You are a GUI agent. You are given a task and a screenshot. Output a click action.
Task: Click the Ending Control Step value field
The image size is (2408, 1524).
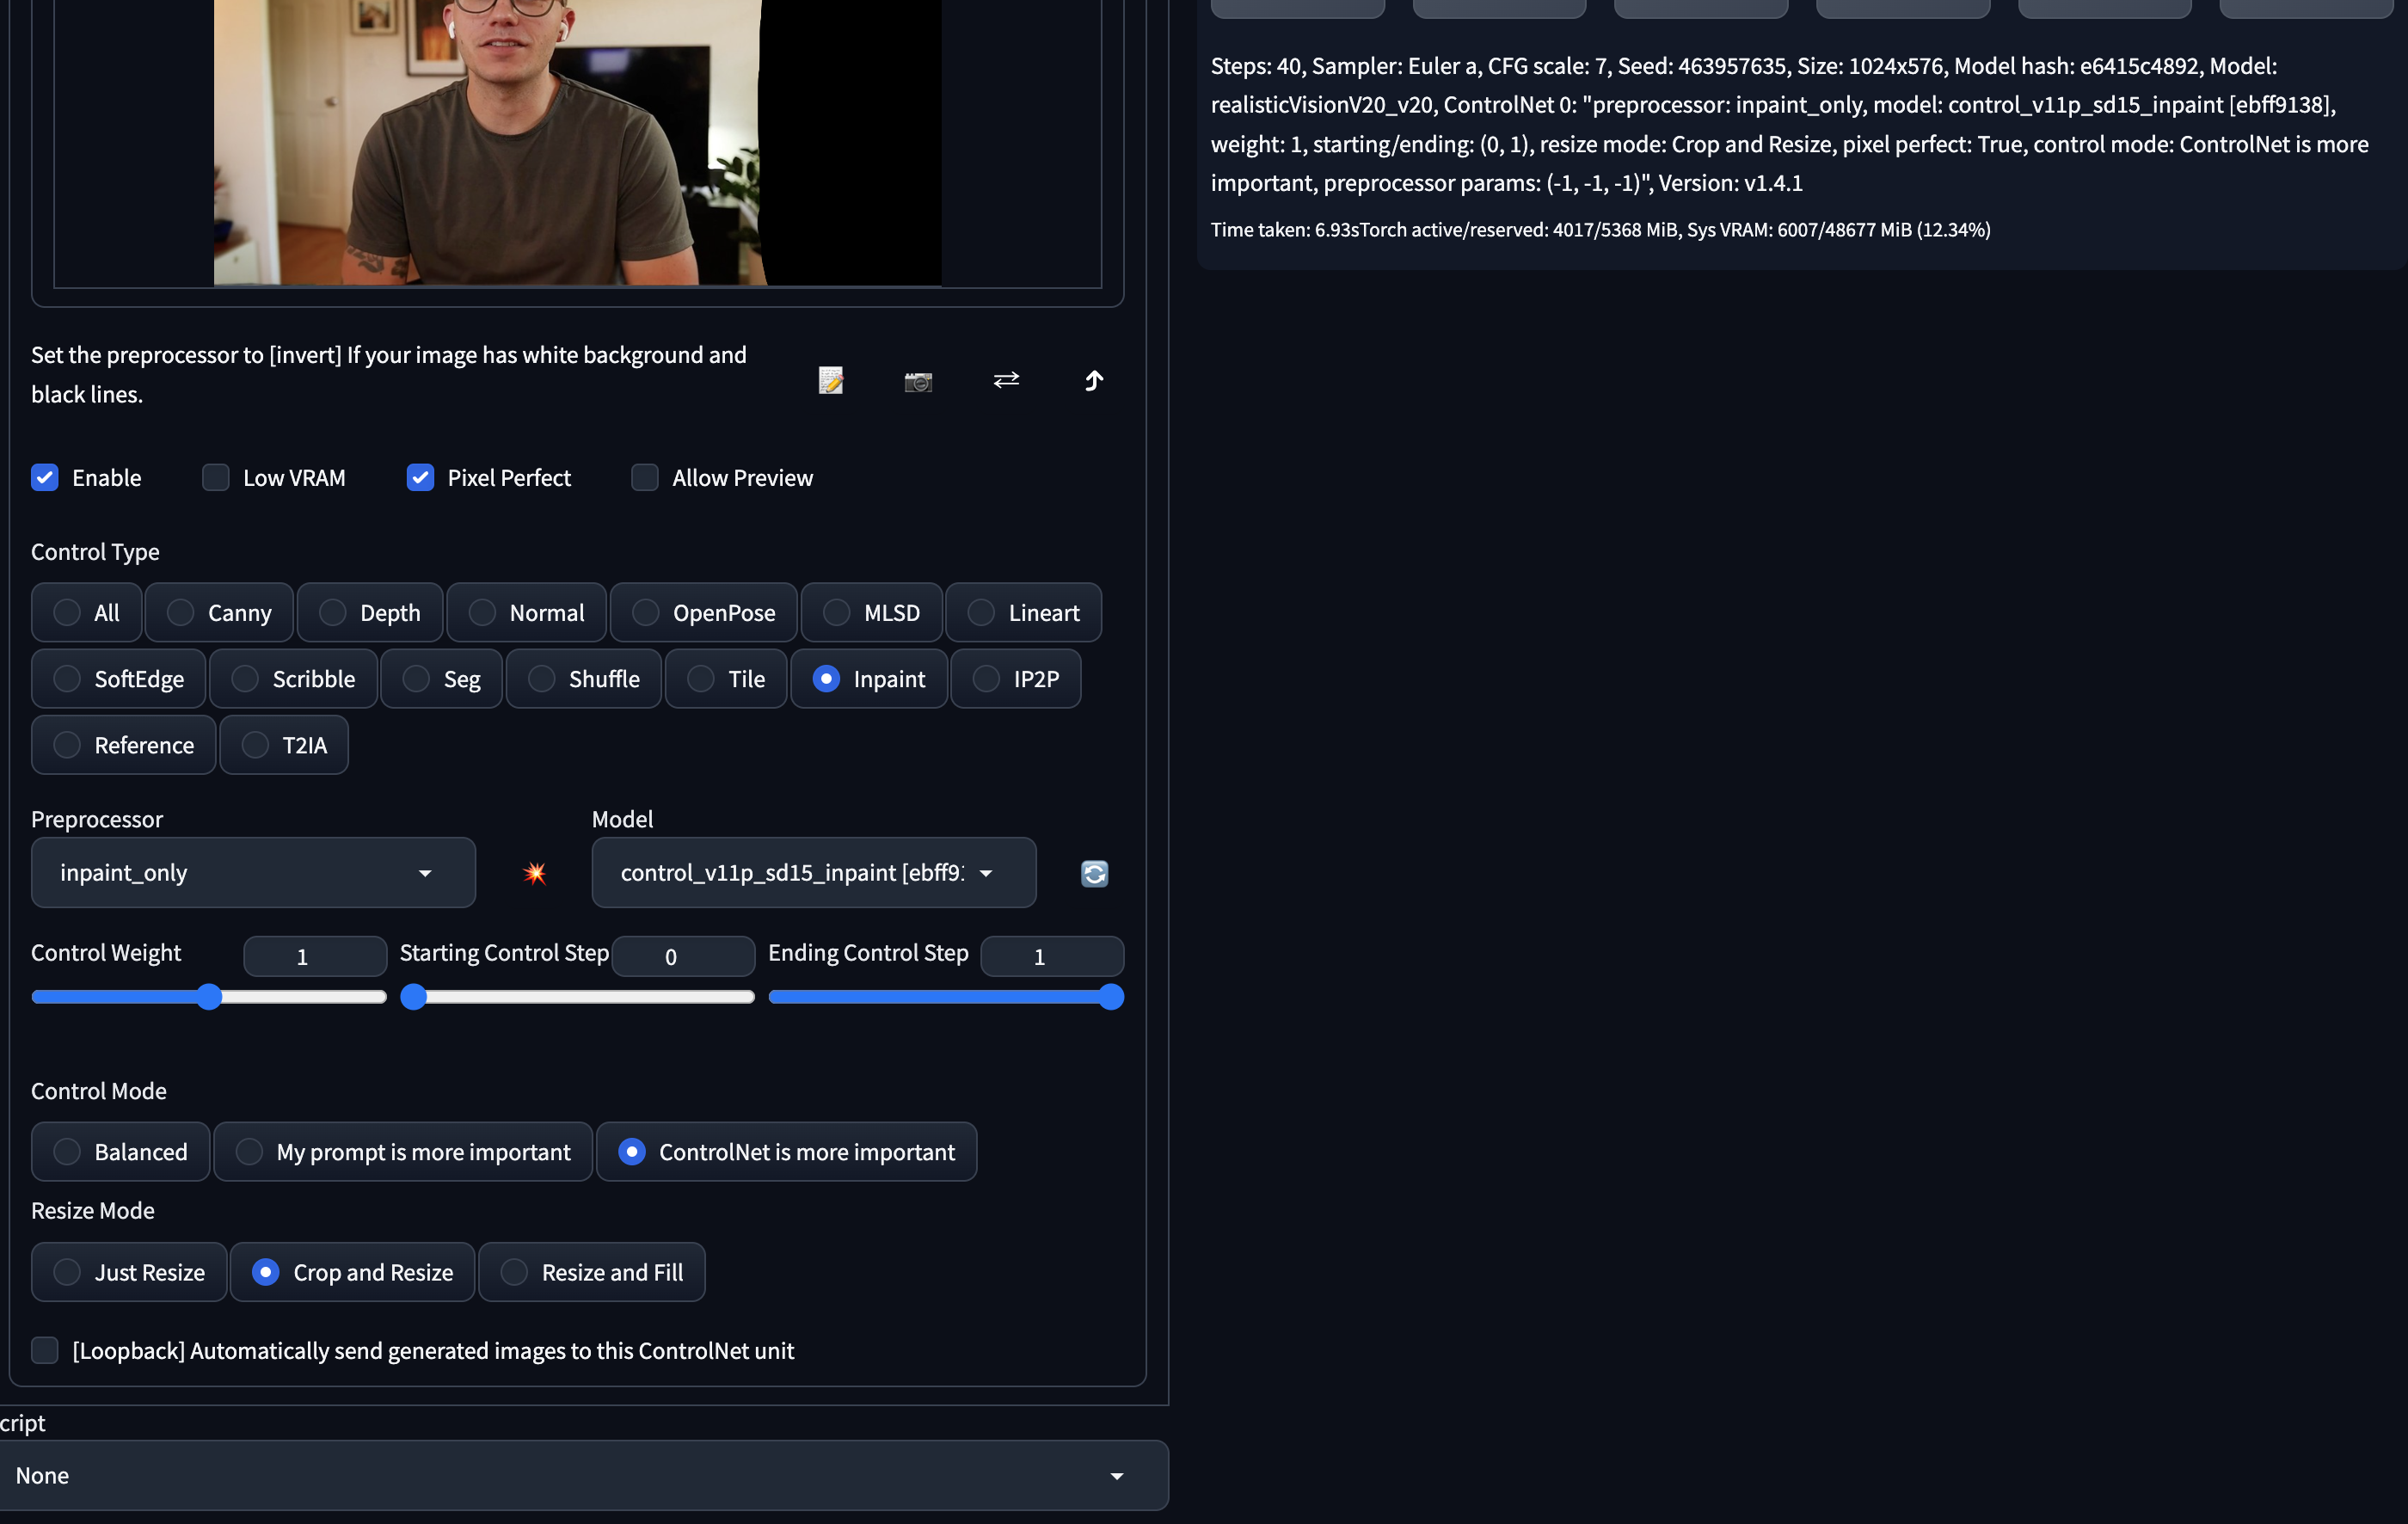(x=1051, y=957)
